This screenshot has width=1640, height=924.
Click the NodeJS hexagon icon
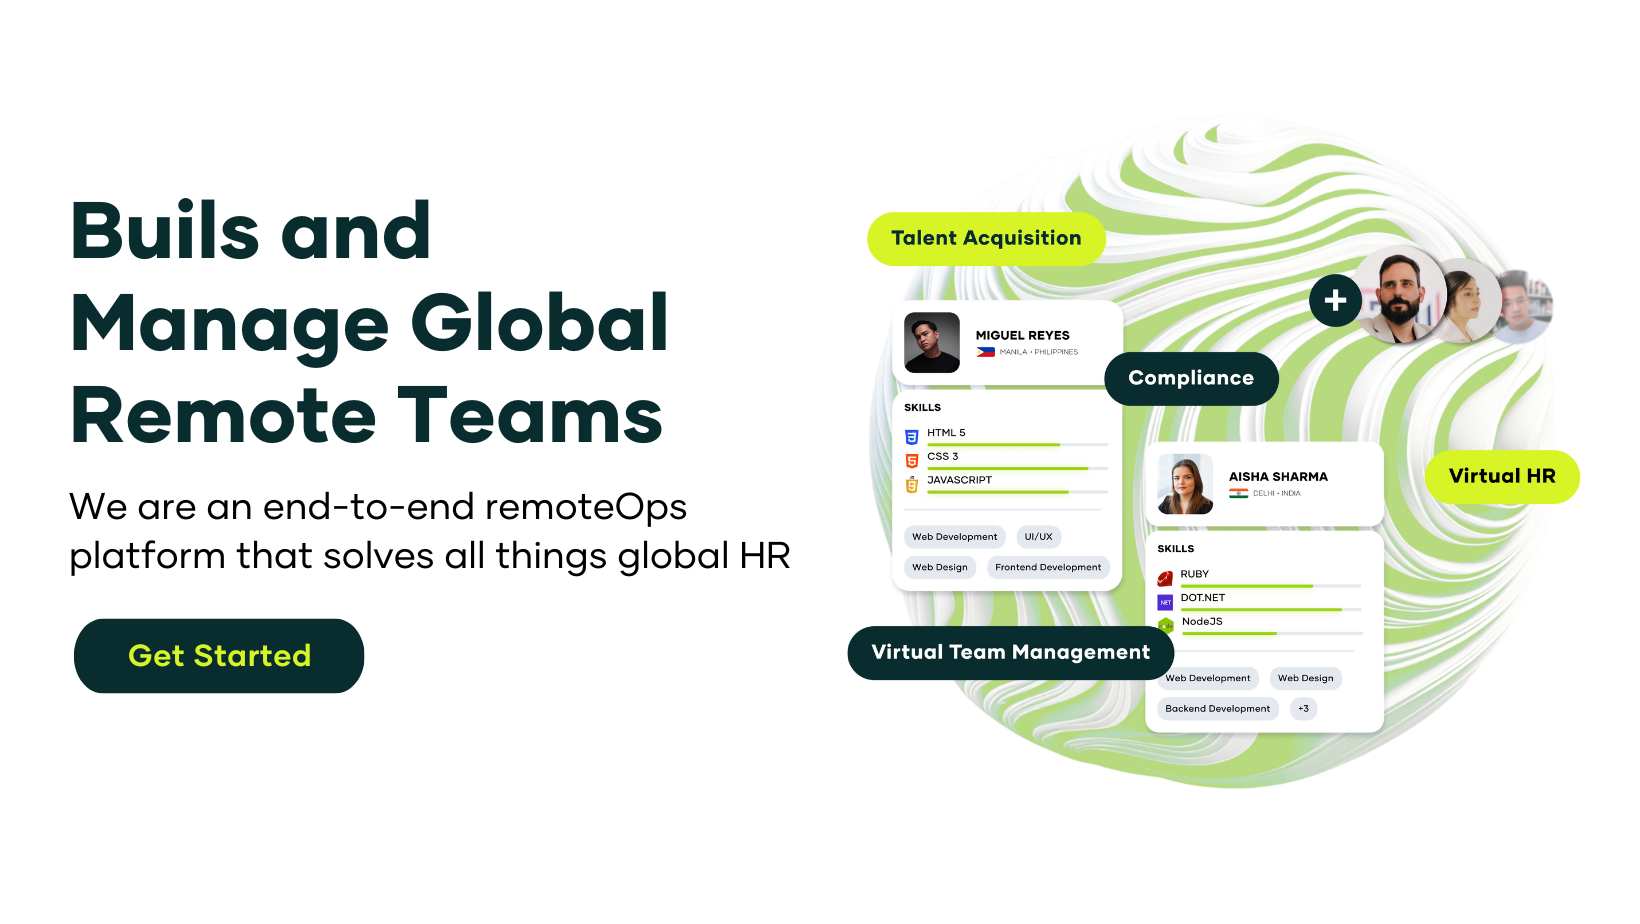coord(1165,624)
